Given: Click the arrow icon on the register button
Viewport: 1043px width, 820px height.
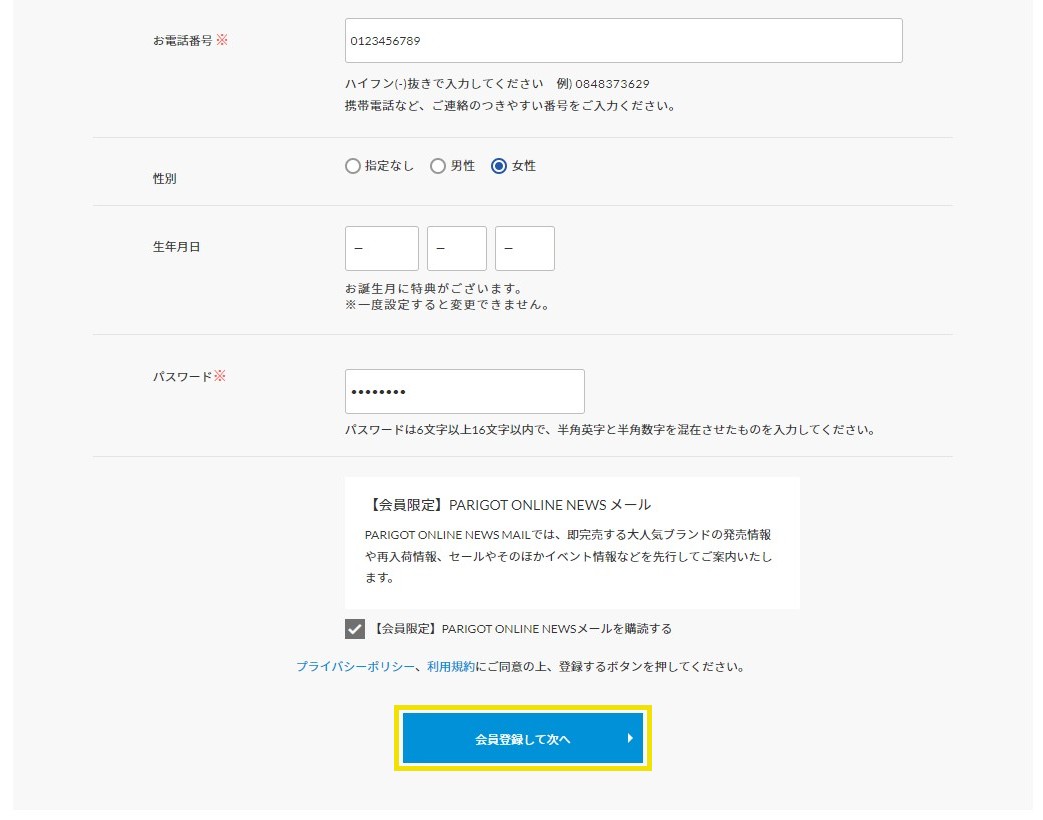Looking at the screenshot, I should pos(630,739).
